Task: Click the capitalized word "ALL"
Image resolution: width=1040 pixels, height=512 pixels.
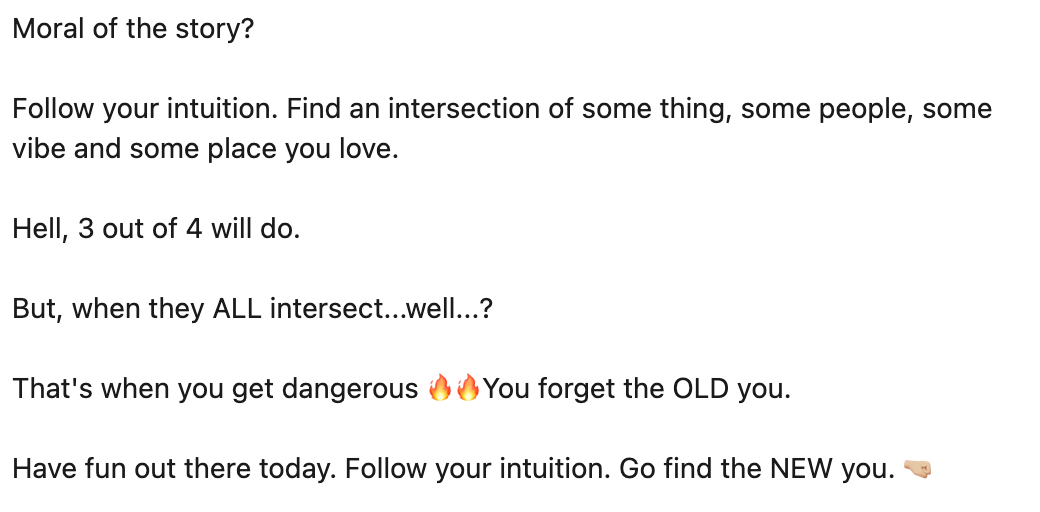Action: 237,308
